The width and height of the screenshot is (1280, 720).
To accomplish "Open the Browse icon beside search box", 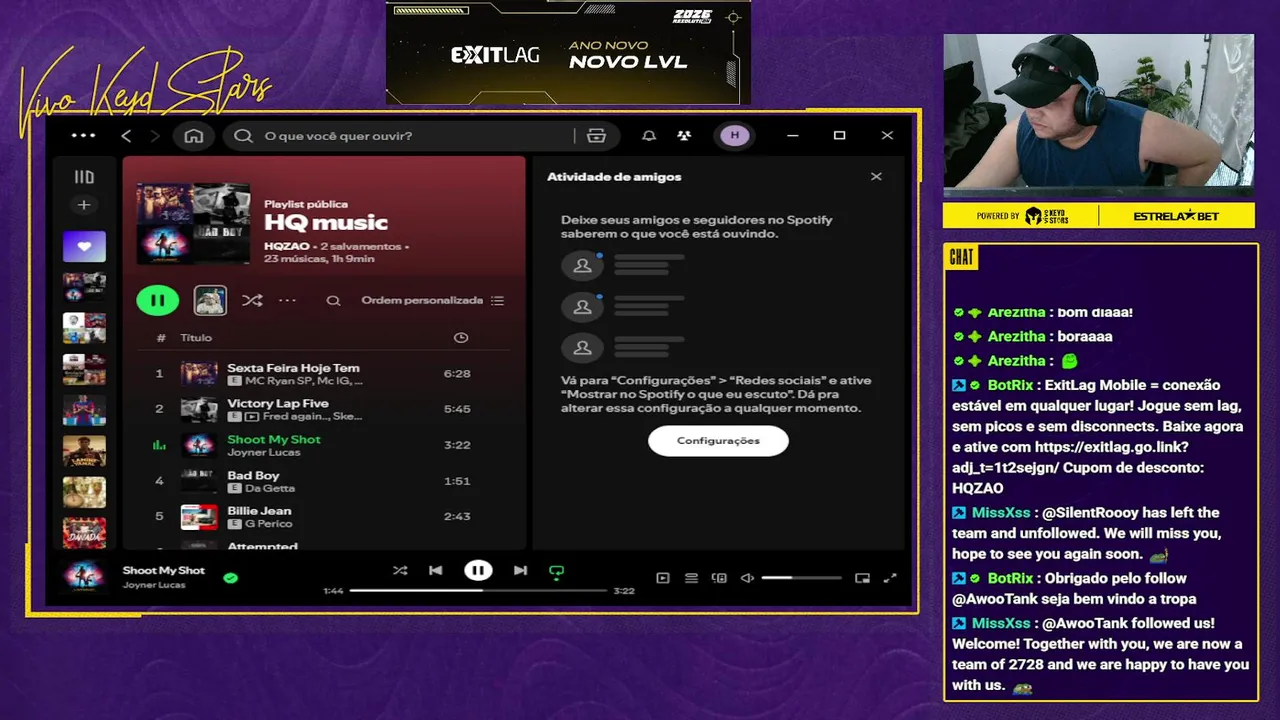I will point(597,136).
